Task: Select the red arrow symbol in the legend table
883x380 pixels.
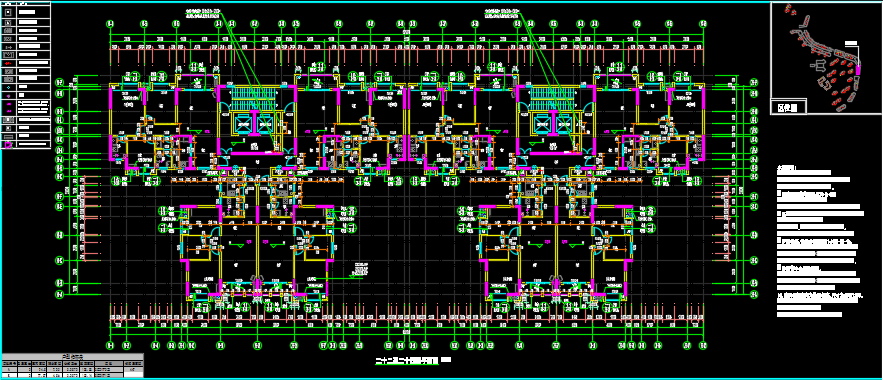Action: pyautogui.click(x=8, y=64)
